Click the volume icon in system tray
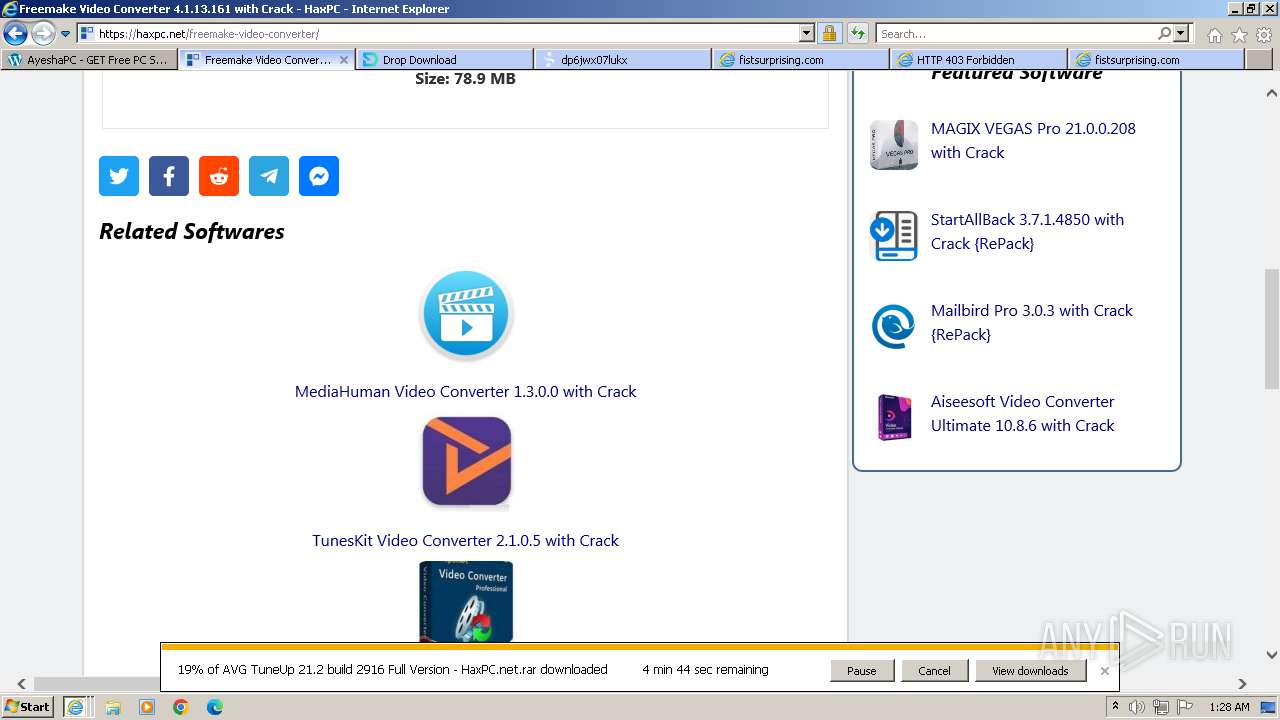Image resolution: width=1280 pixels, height=720 pixels. pyautogui.click(x=1137, y=707)
